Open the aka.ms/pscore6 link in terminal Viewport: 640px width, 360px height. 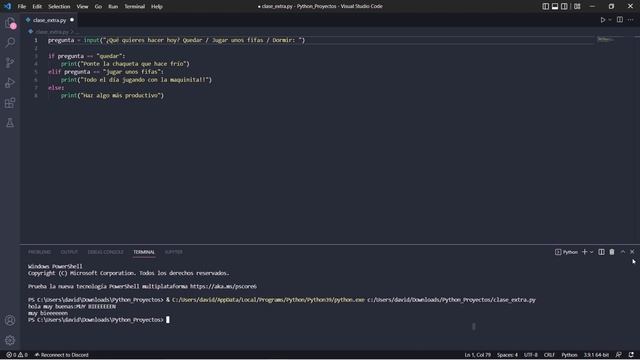click(x=223, y=287)
